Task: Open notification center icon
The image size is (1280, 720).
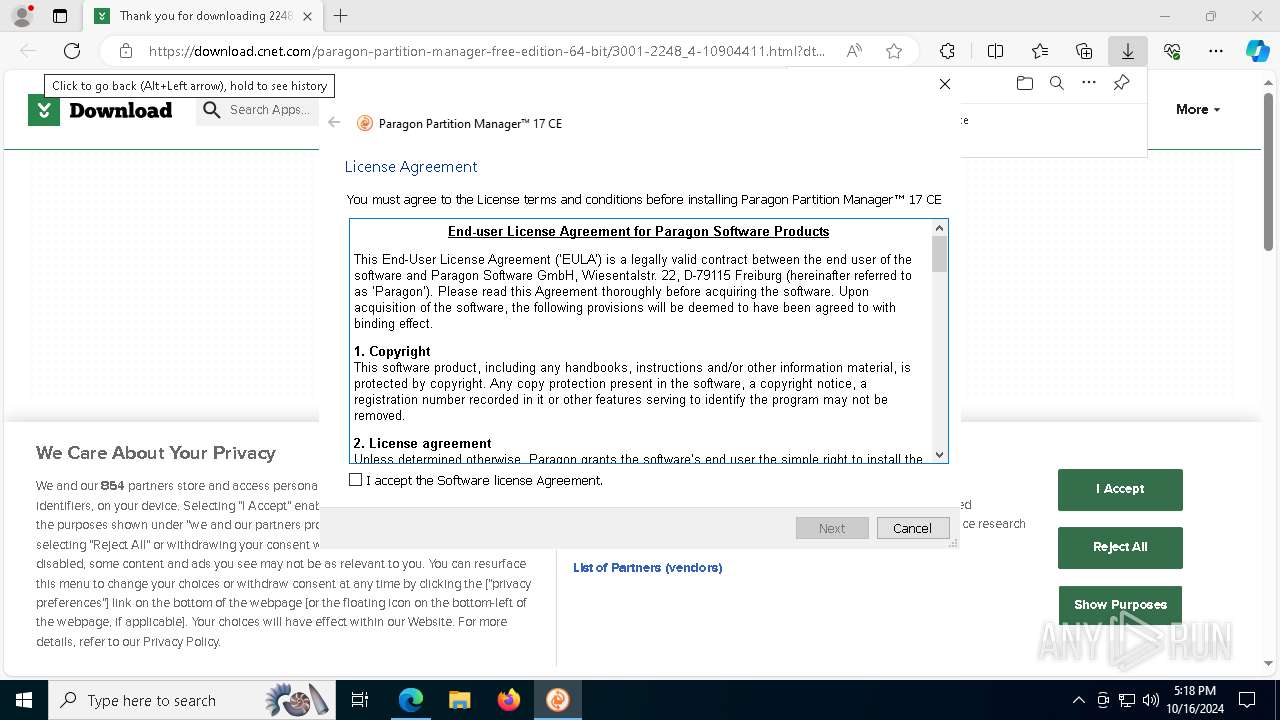Action: (x=1247, y=700)
